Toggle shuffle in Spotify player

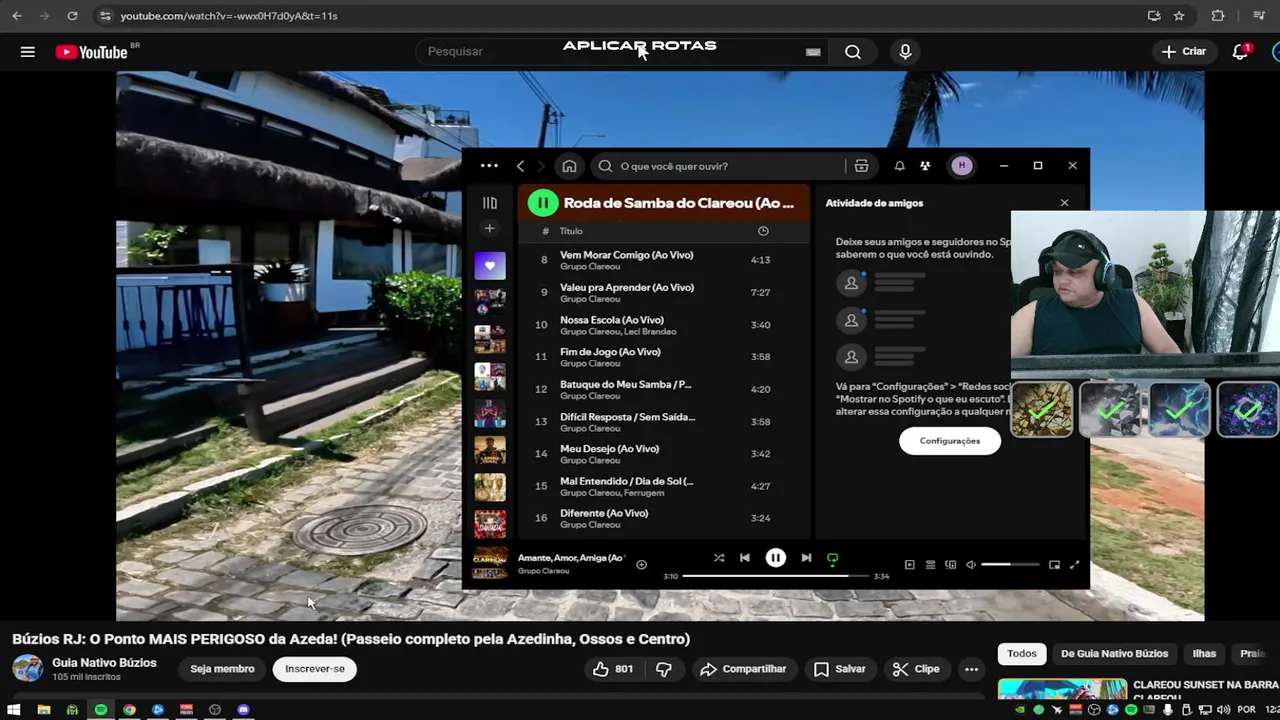click(719, 558)
